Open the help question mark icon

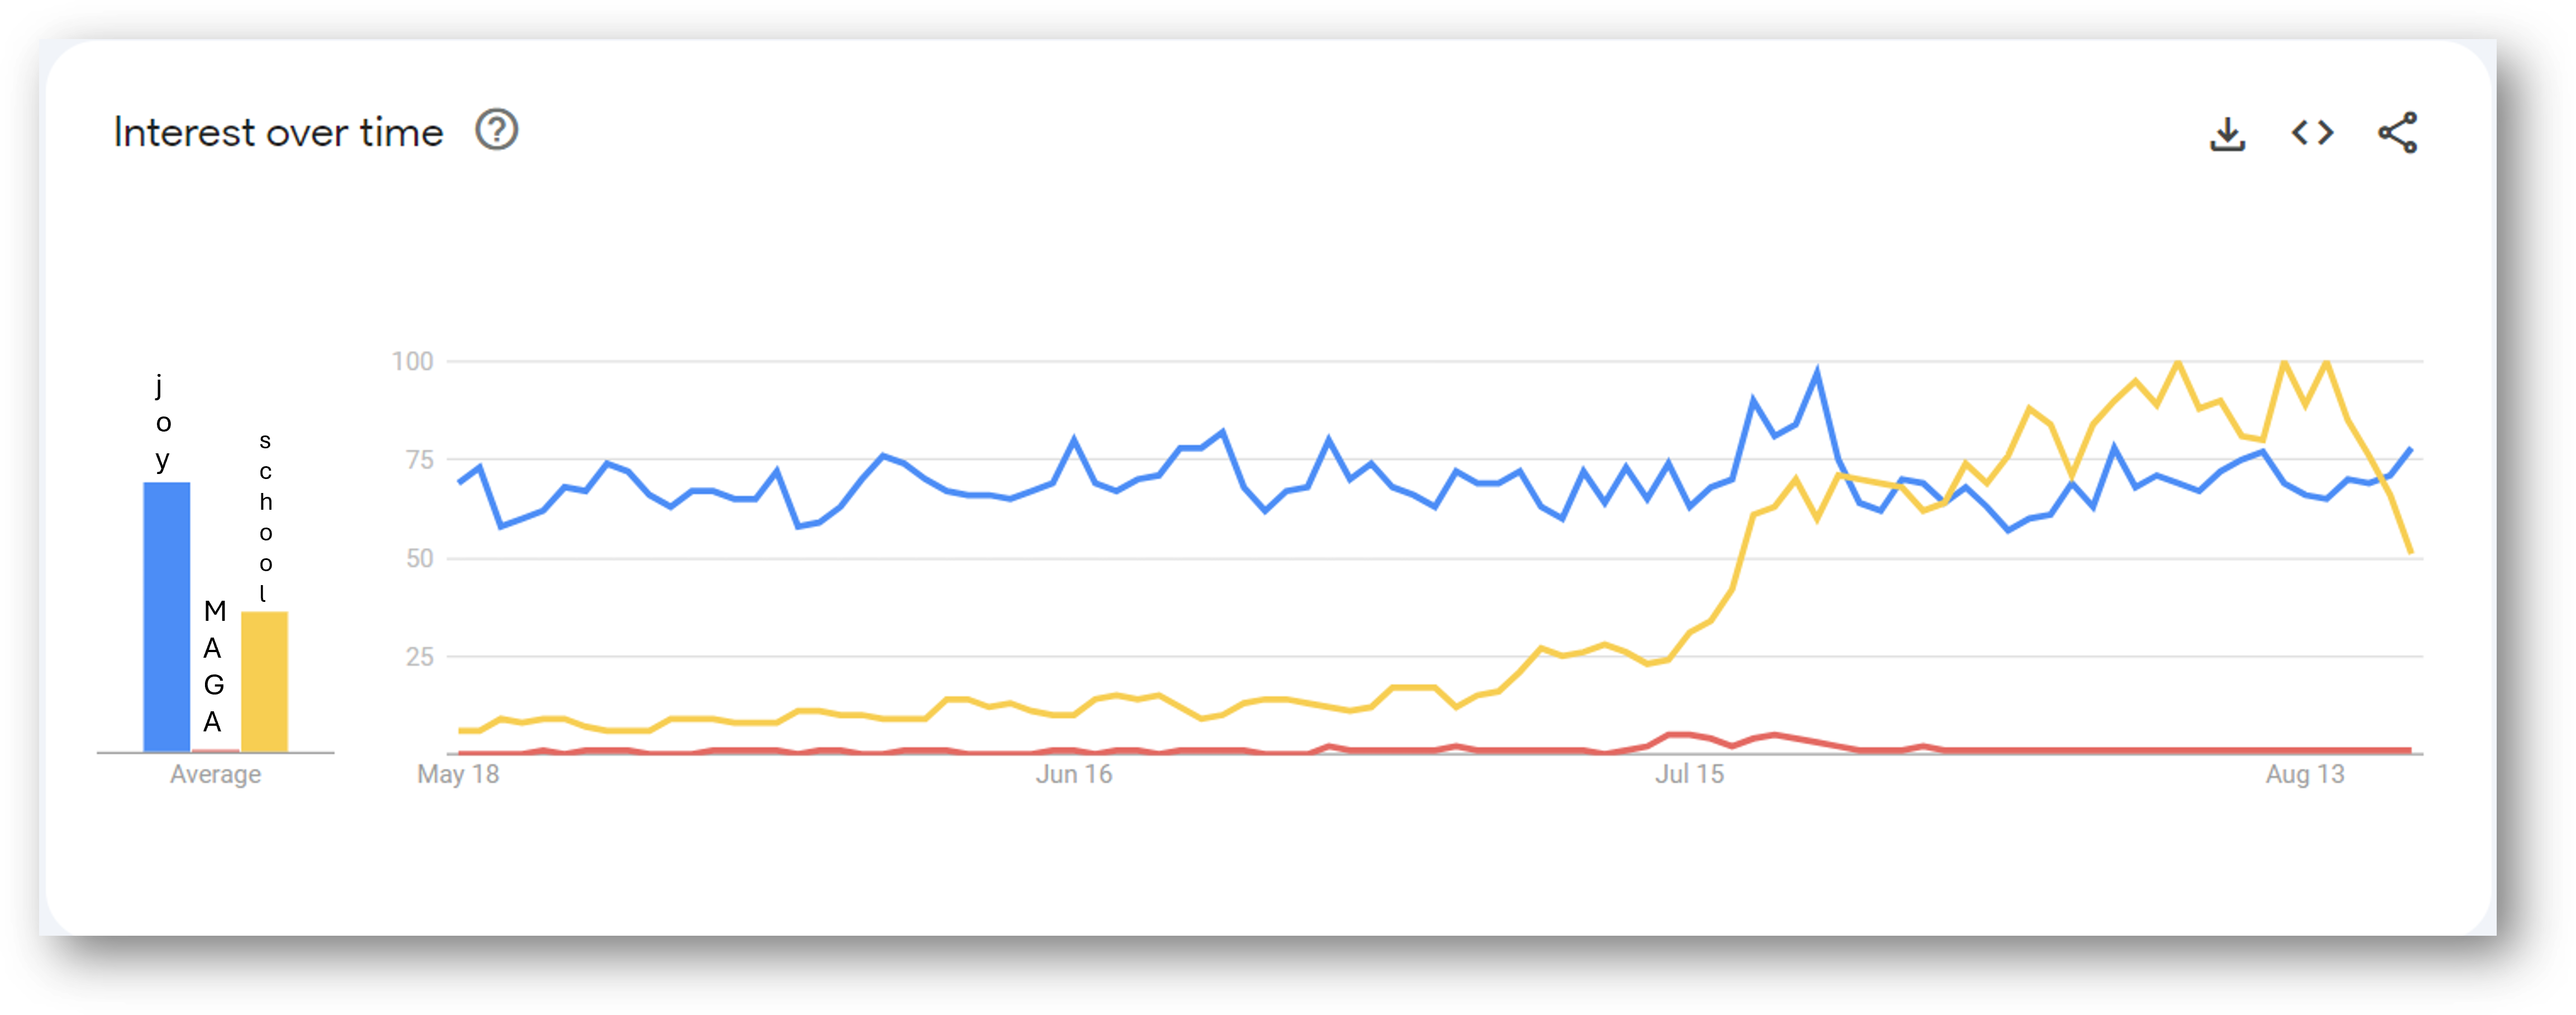(496, 130)
